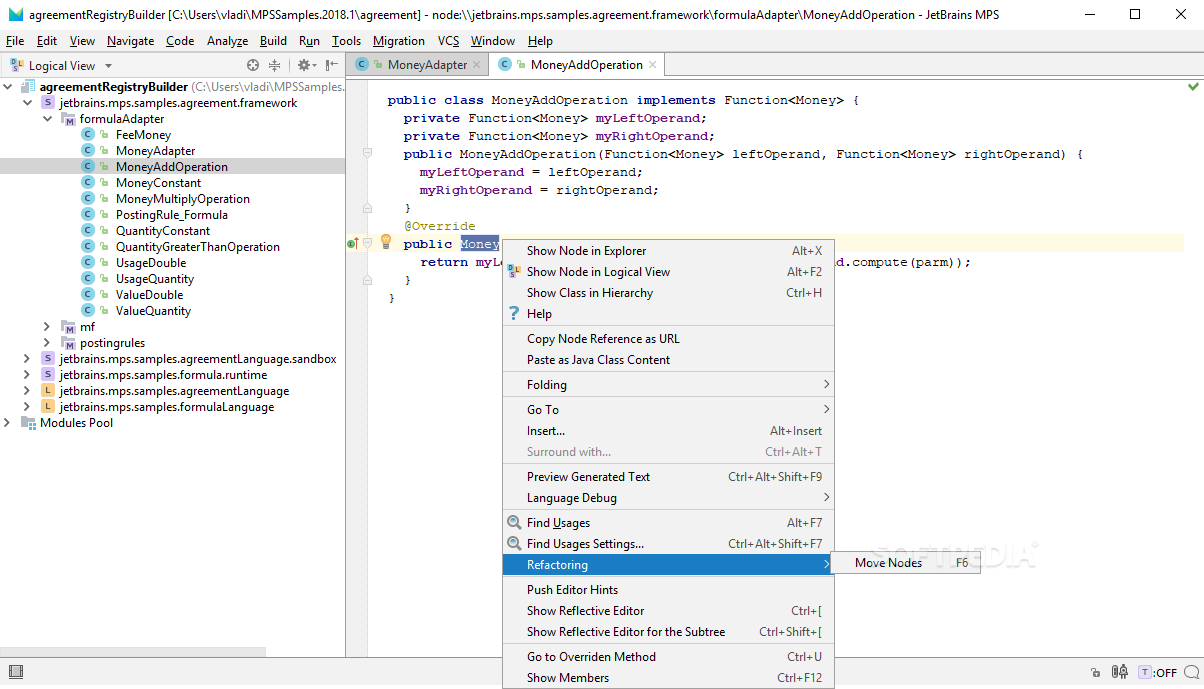Screen dimensions: 1204x689
Task: Expand the formula.runtime solution node
Action: [x=28, y=375]
